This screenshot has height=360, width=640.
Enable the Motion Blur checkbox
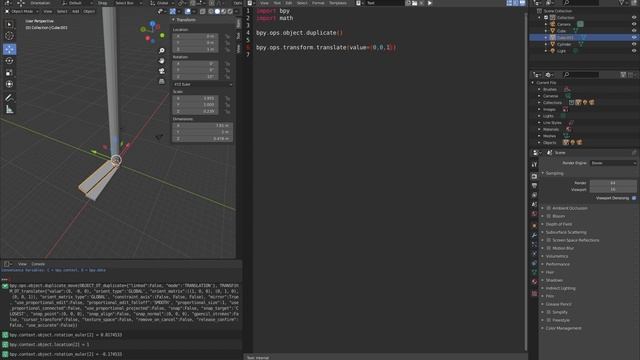pyautogui.click(x=549, y=248)
